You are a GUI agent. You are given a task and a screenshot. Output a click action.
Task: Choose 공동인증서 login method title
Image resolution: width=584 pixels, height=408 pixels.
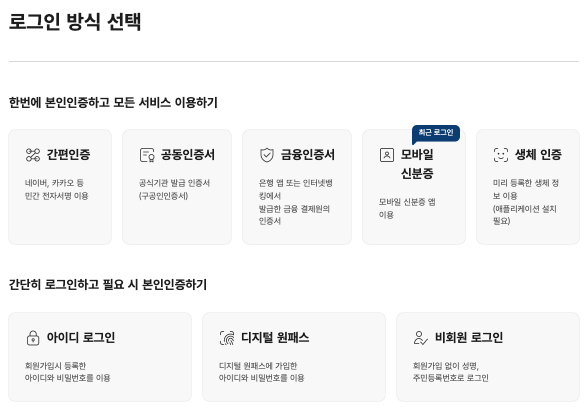188,155
